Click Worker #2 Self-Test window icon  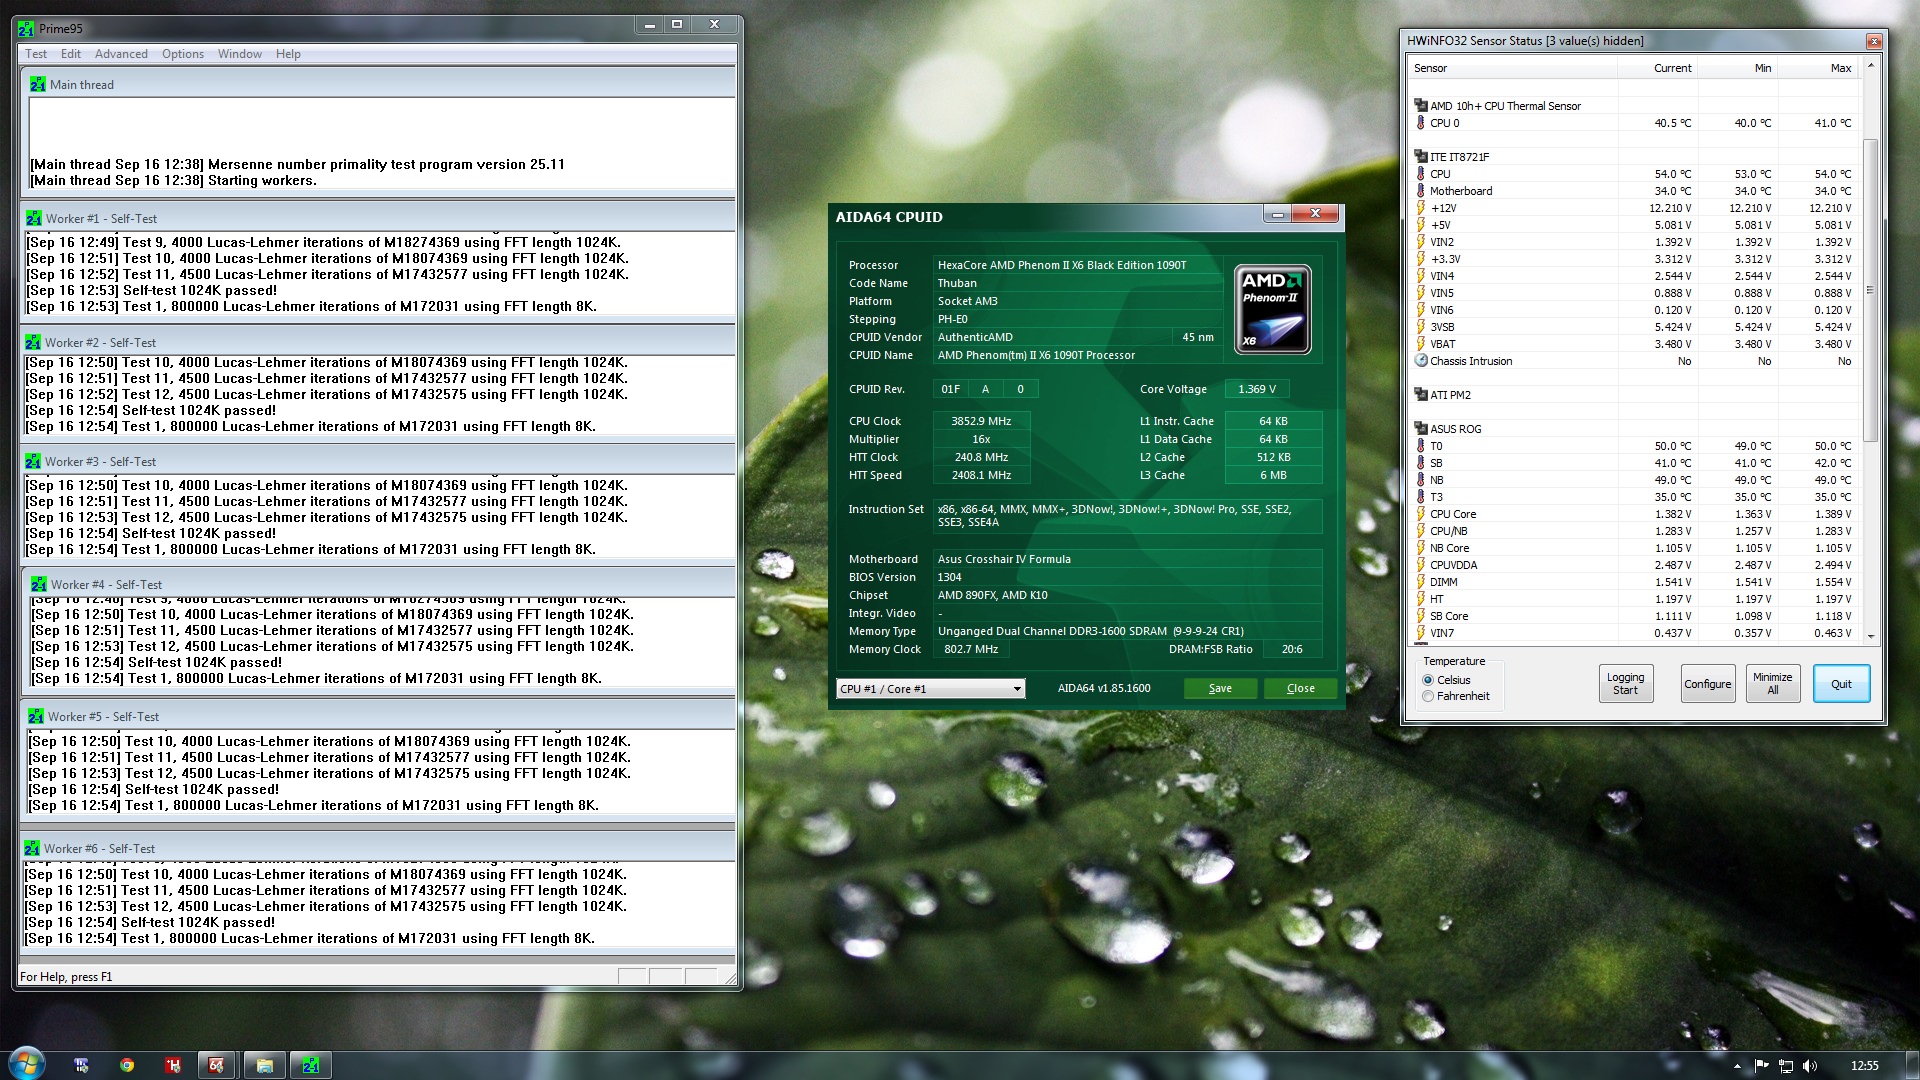(x=34, y=342)
